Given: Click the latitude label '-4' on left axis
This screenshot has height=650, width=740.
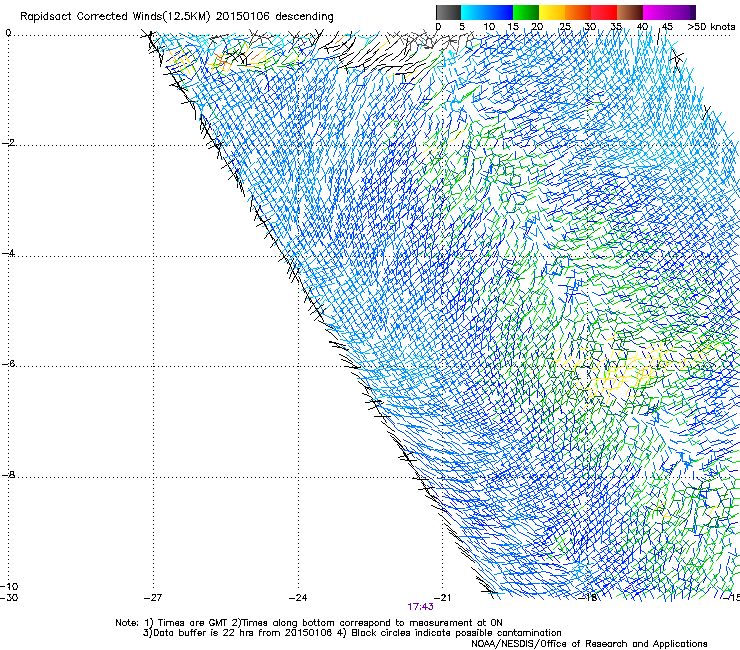Looking at the screenshot, I should click(9, 253).
